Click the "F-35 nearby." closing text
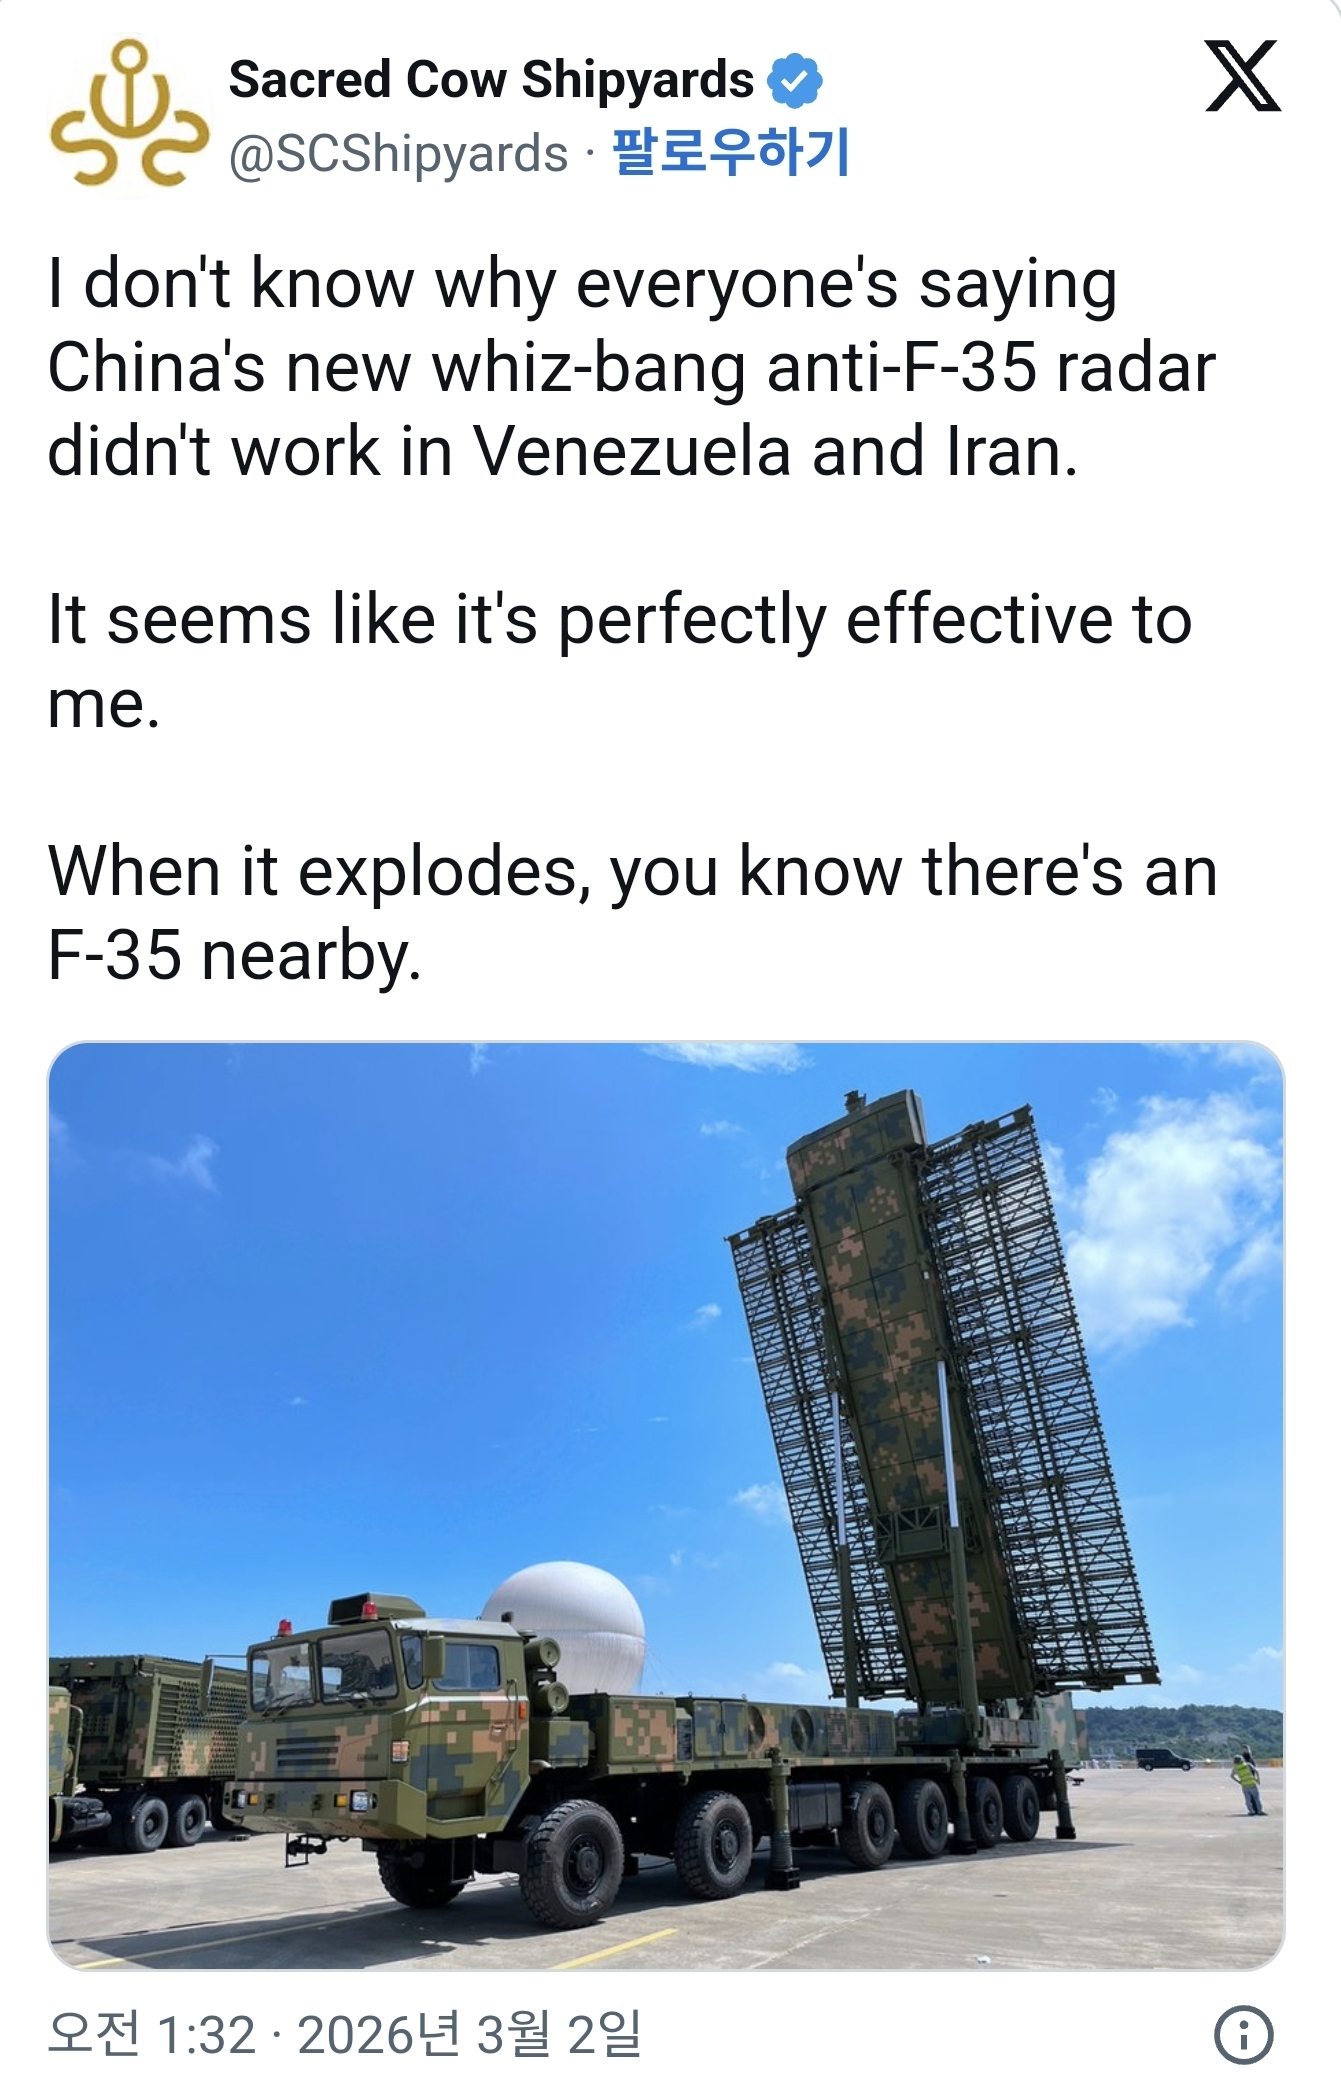This screenshot has width=1341, height=2096. (234, 957)
